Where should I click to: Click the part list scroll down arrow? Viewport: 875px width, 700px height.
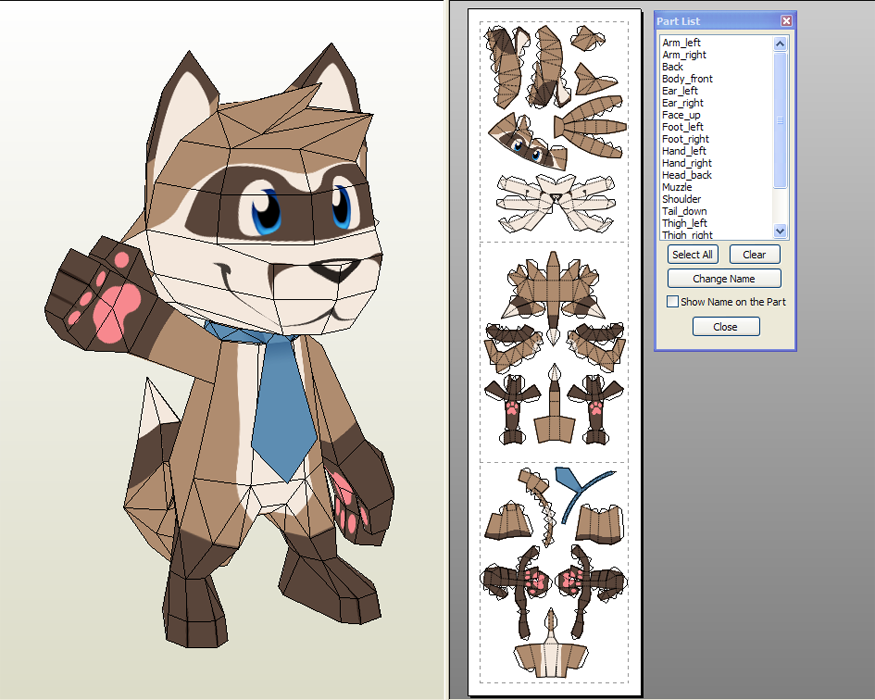click(780, 231)
